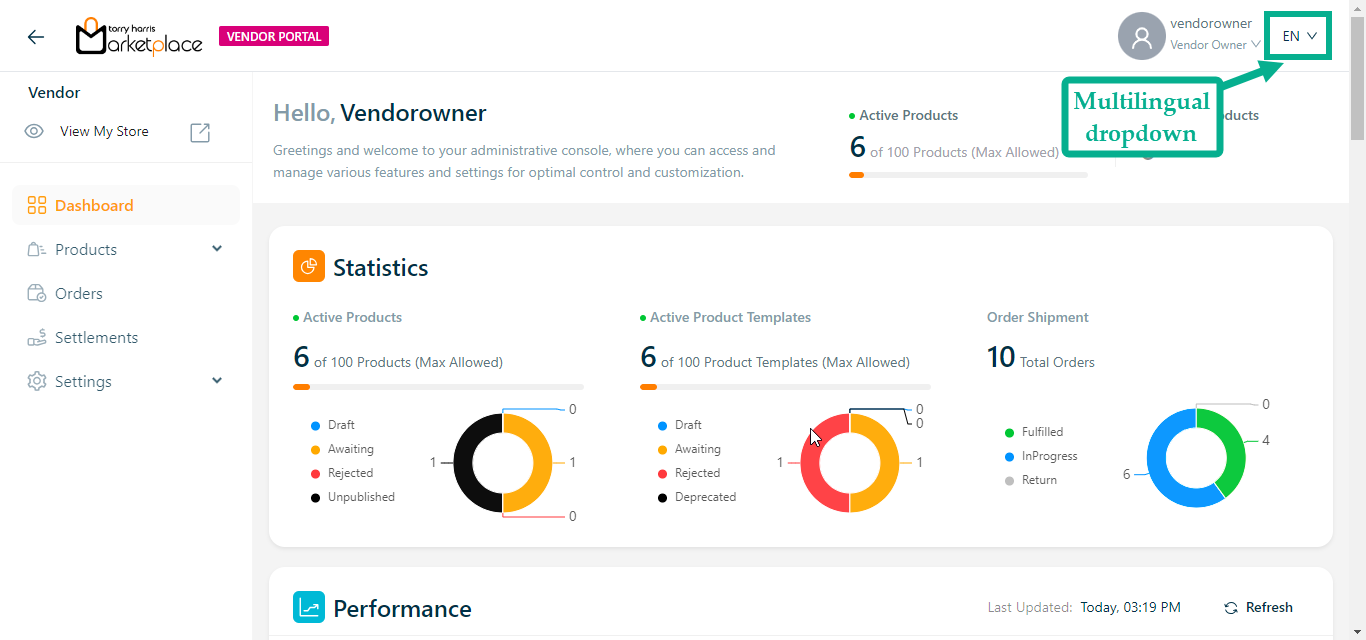
Task: Click the eye icon beside View My Store
Action: coord(34,132)
